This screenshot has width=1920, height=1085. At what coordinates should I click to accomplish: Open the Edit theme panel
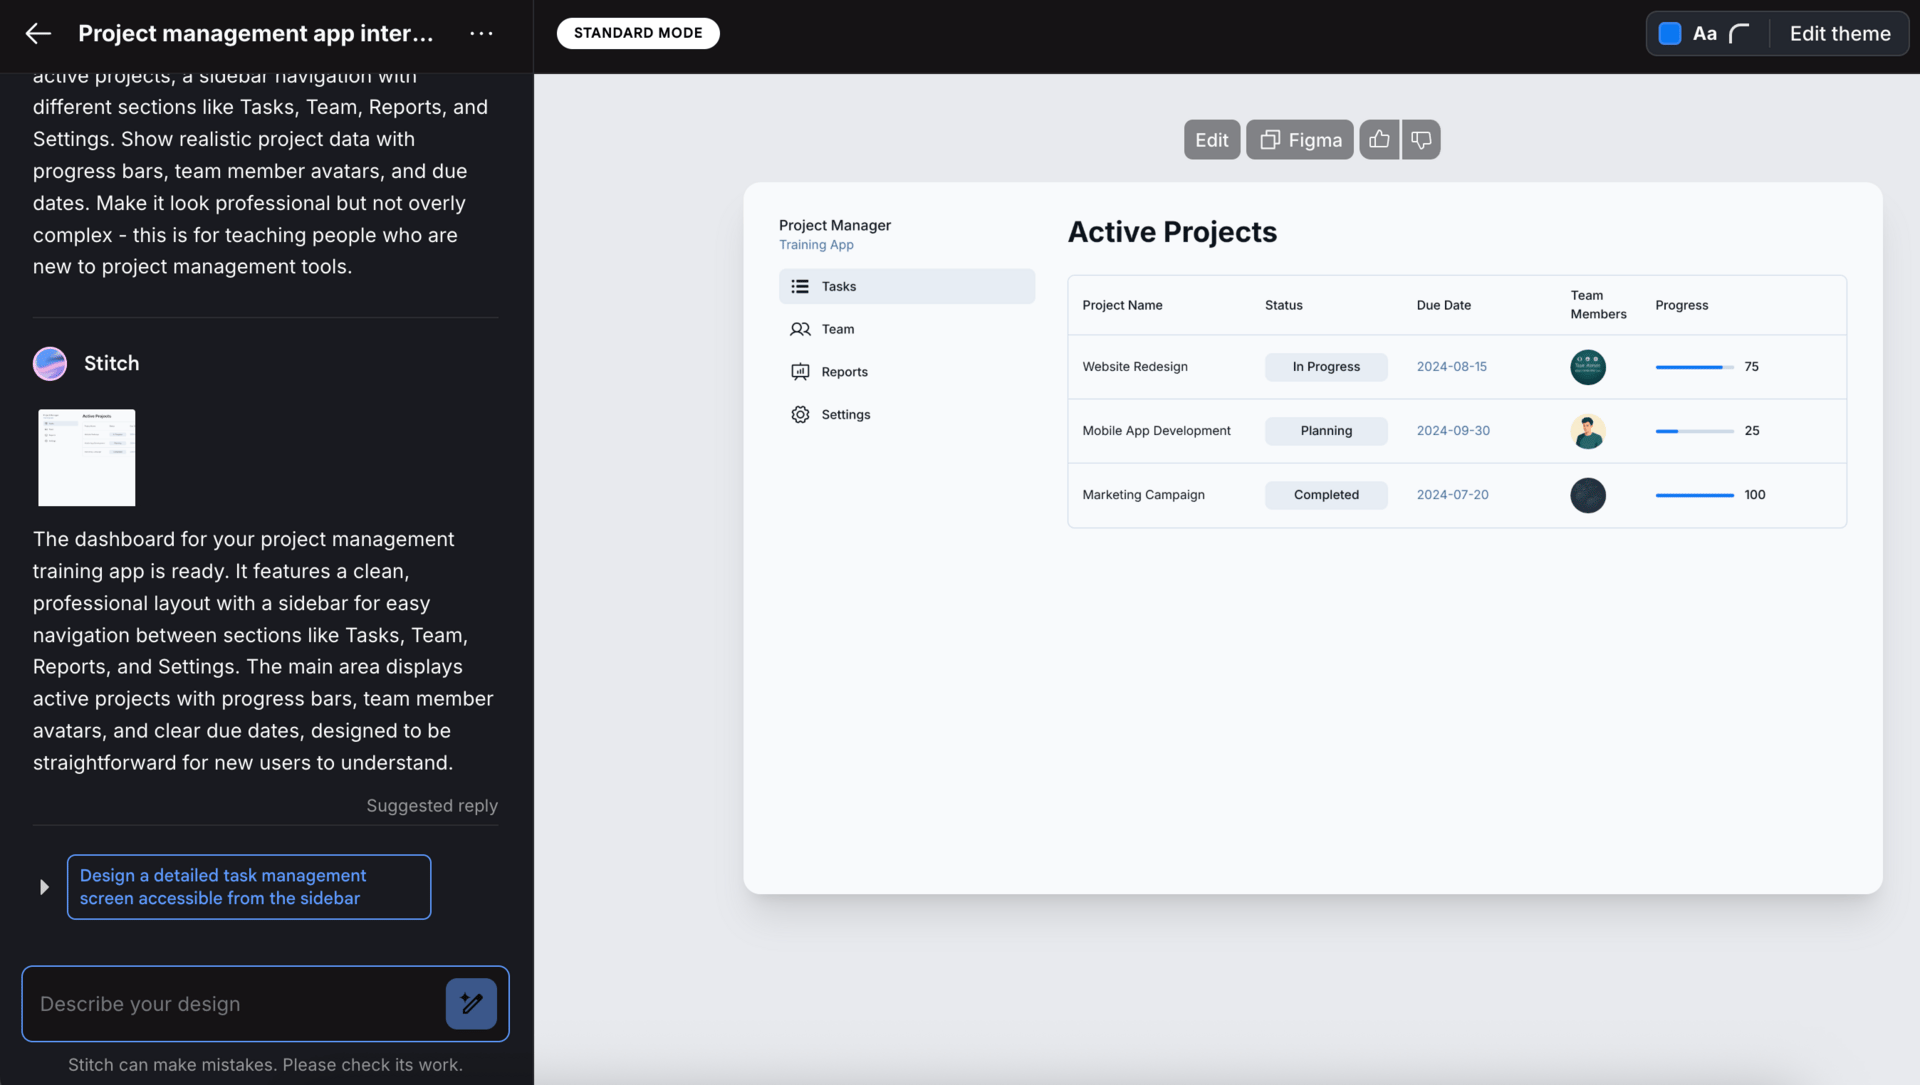[1840, 33]
